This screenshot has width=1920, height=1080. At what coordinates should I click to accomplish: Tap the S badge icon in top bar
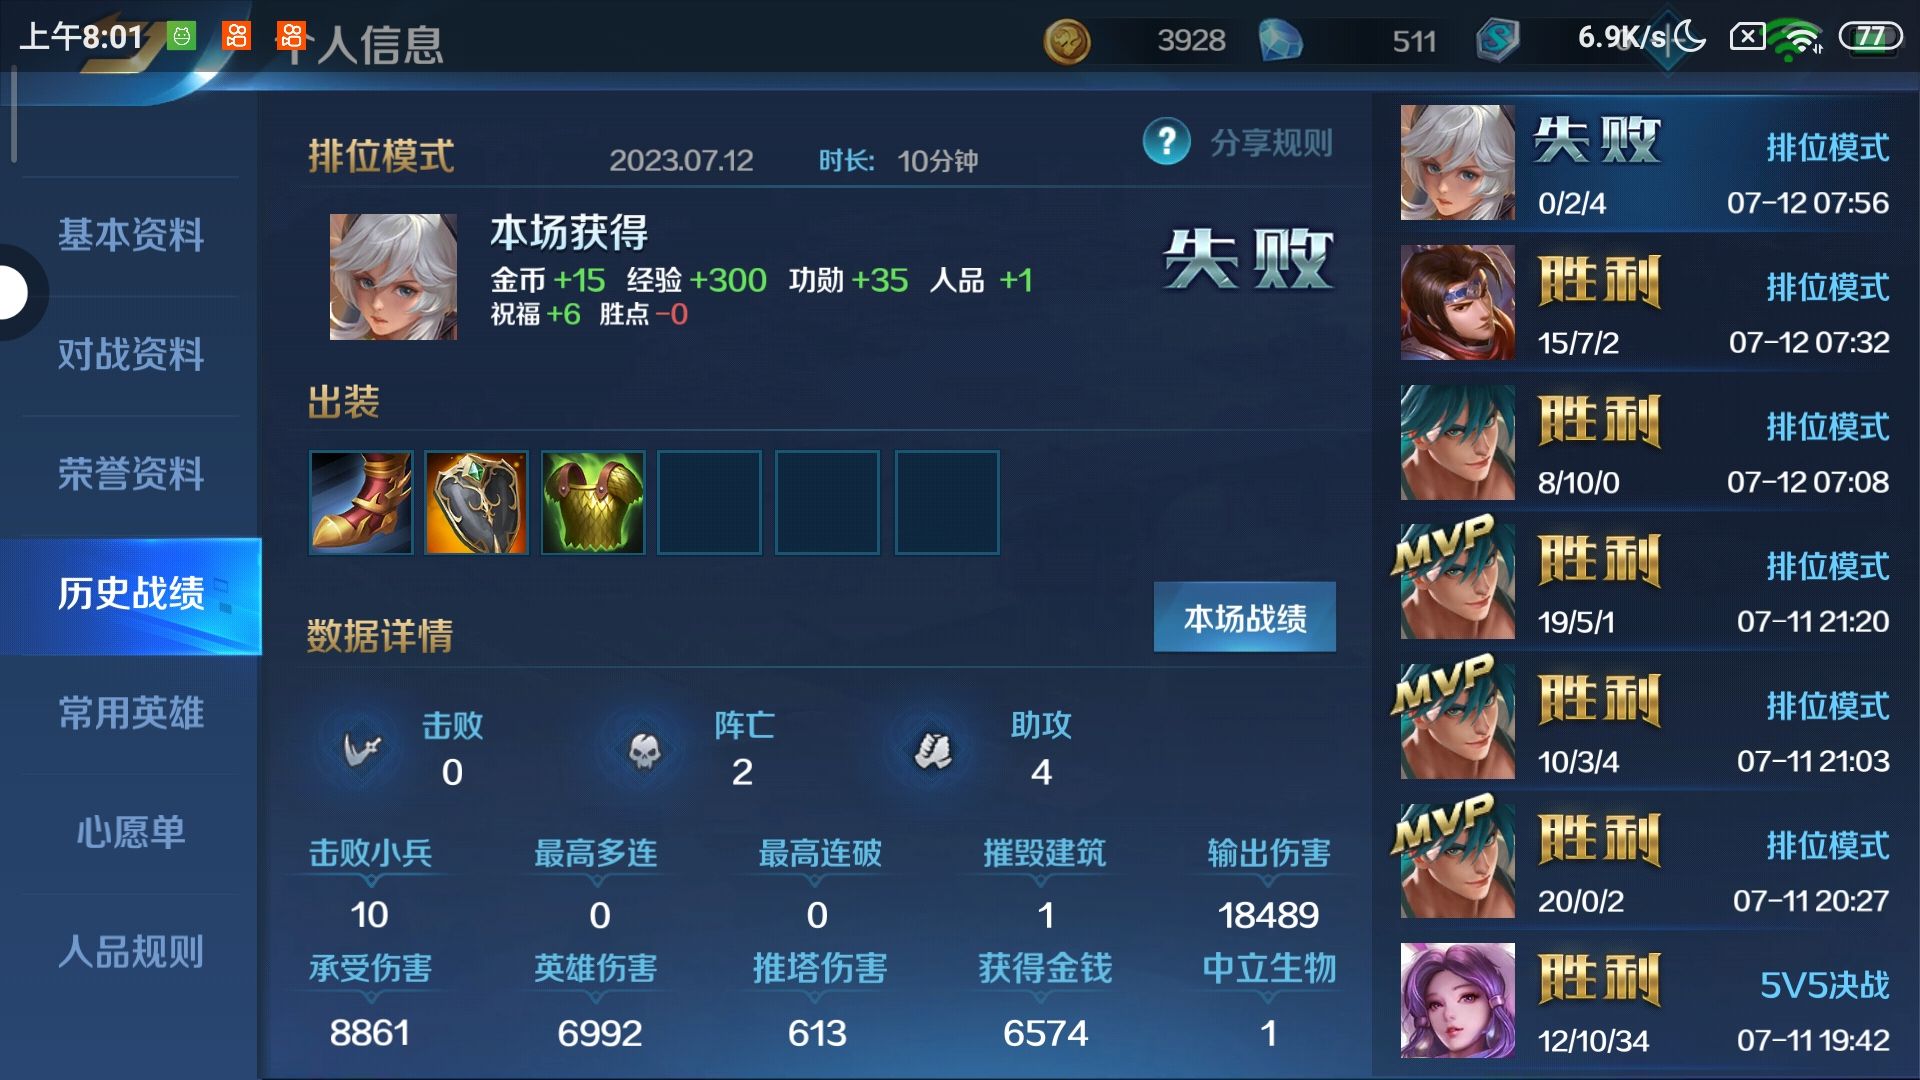[1497, 41]
